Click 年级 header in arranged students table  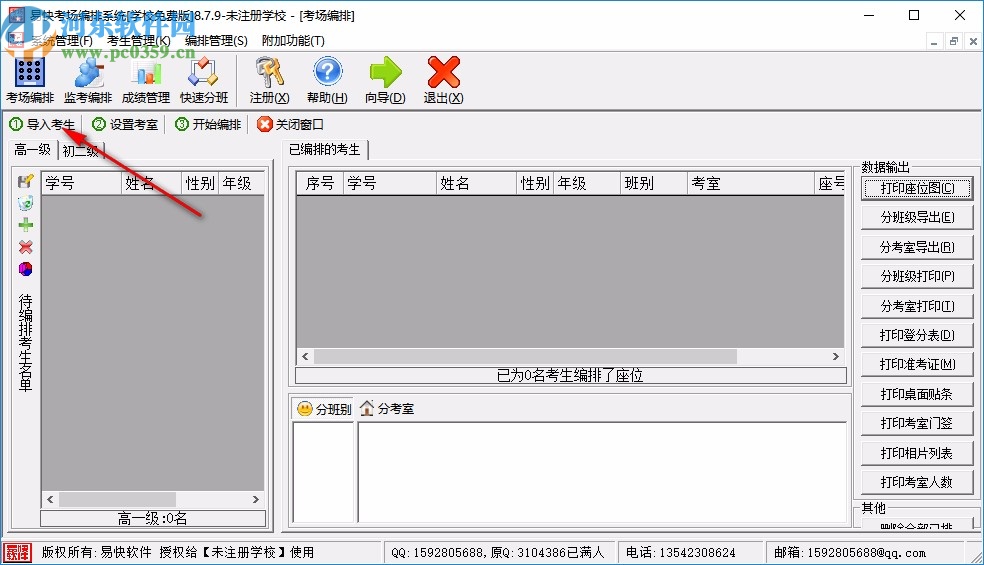(587, 183)
